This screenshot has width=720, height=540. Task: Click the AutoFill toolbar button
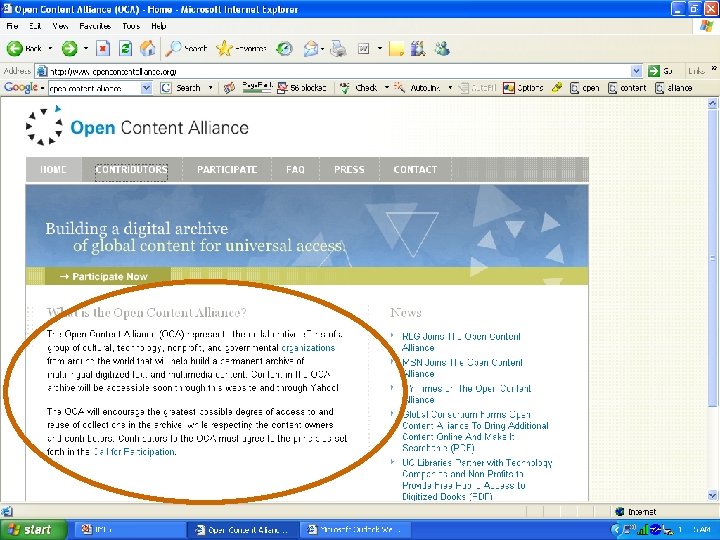478,88
